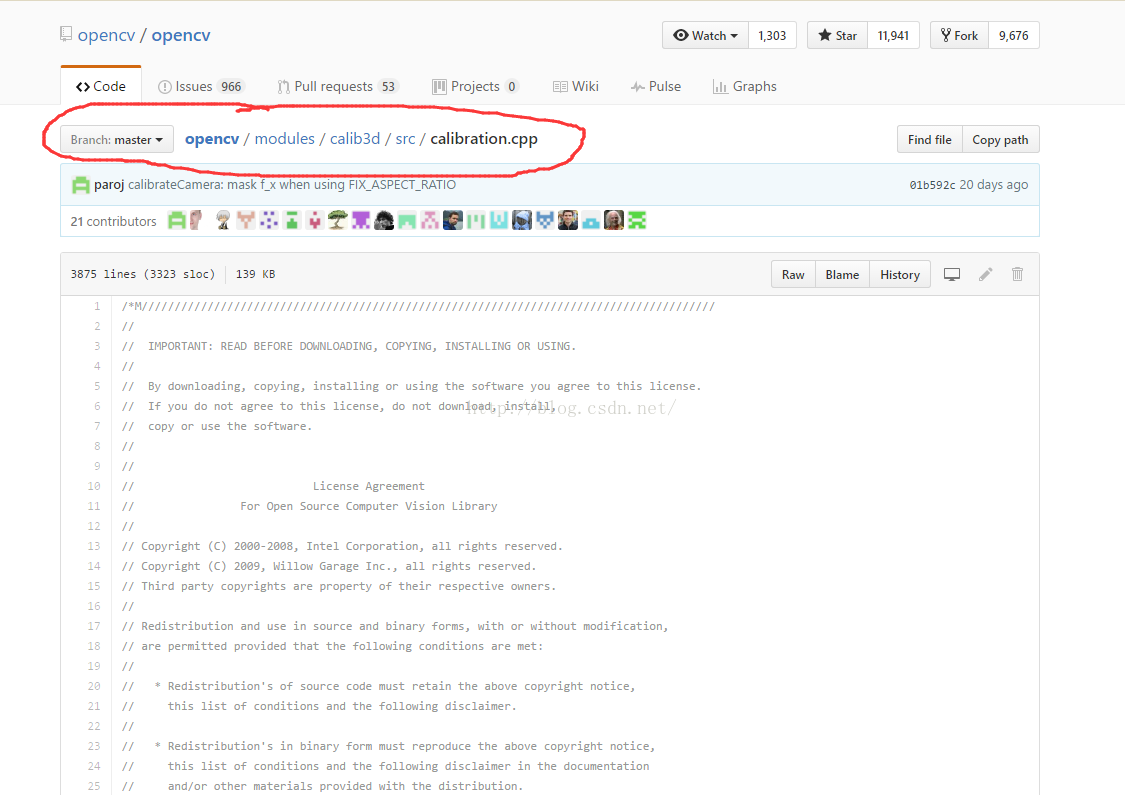Open the cyan W-shaped identicon contributor avatar
This screenshot has width=1125, height=795.
tap(499, 220)
